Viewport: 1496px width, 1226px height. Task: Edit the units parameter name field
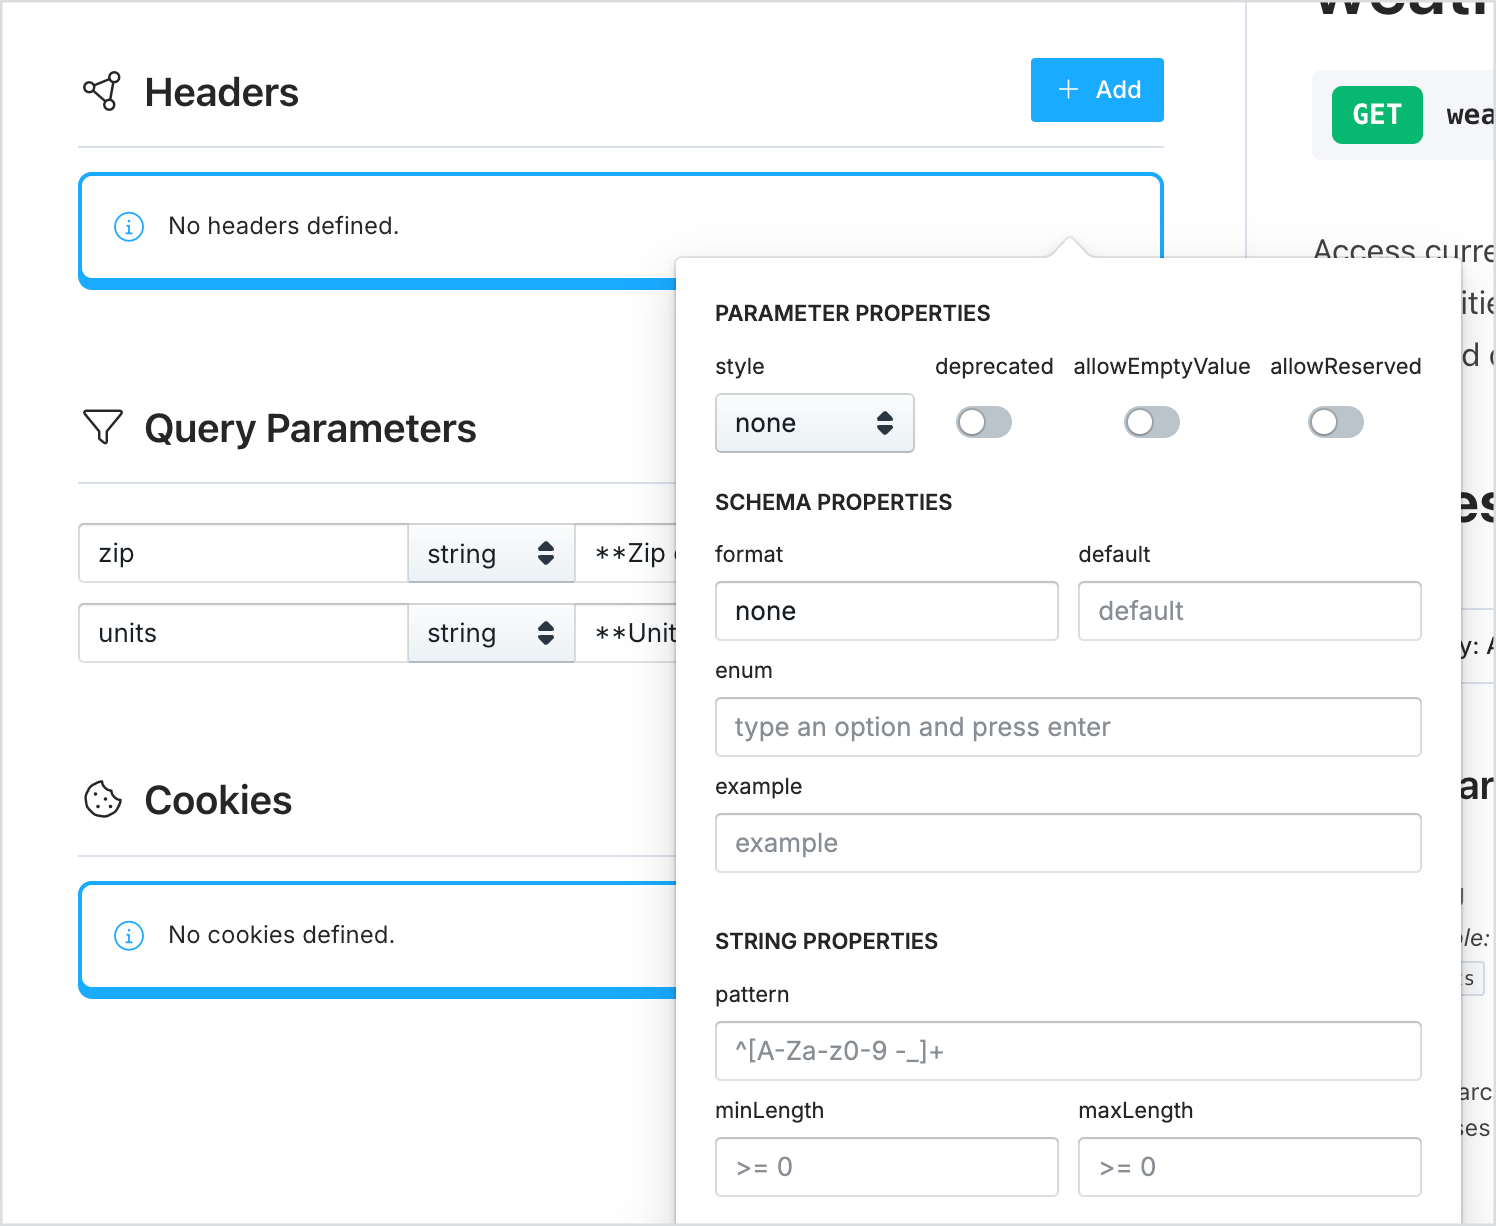pos(243,633)
